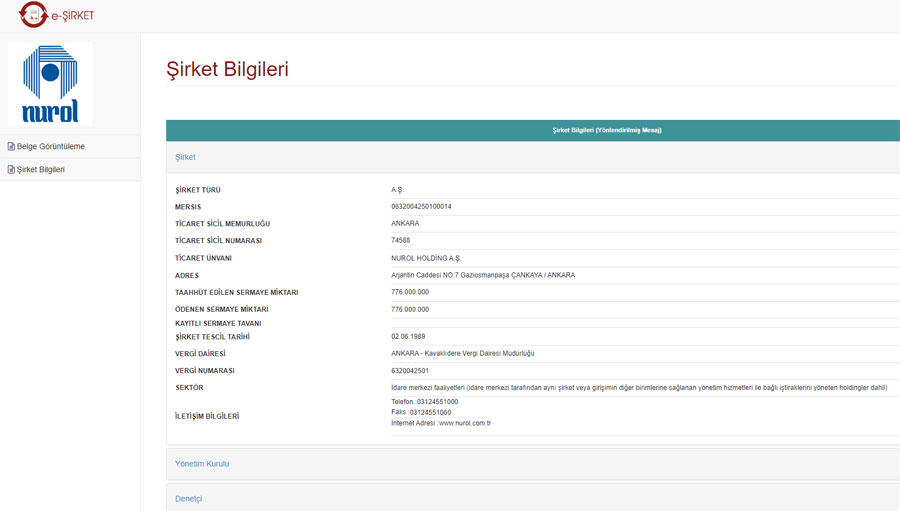Screen dimensions: 900x511
Task: Click the TAAHHÜT EDİLEN SERMAYE MİKTARI label
Action: click(236, 292)
